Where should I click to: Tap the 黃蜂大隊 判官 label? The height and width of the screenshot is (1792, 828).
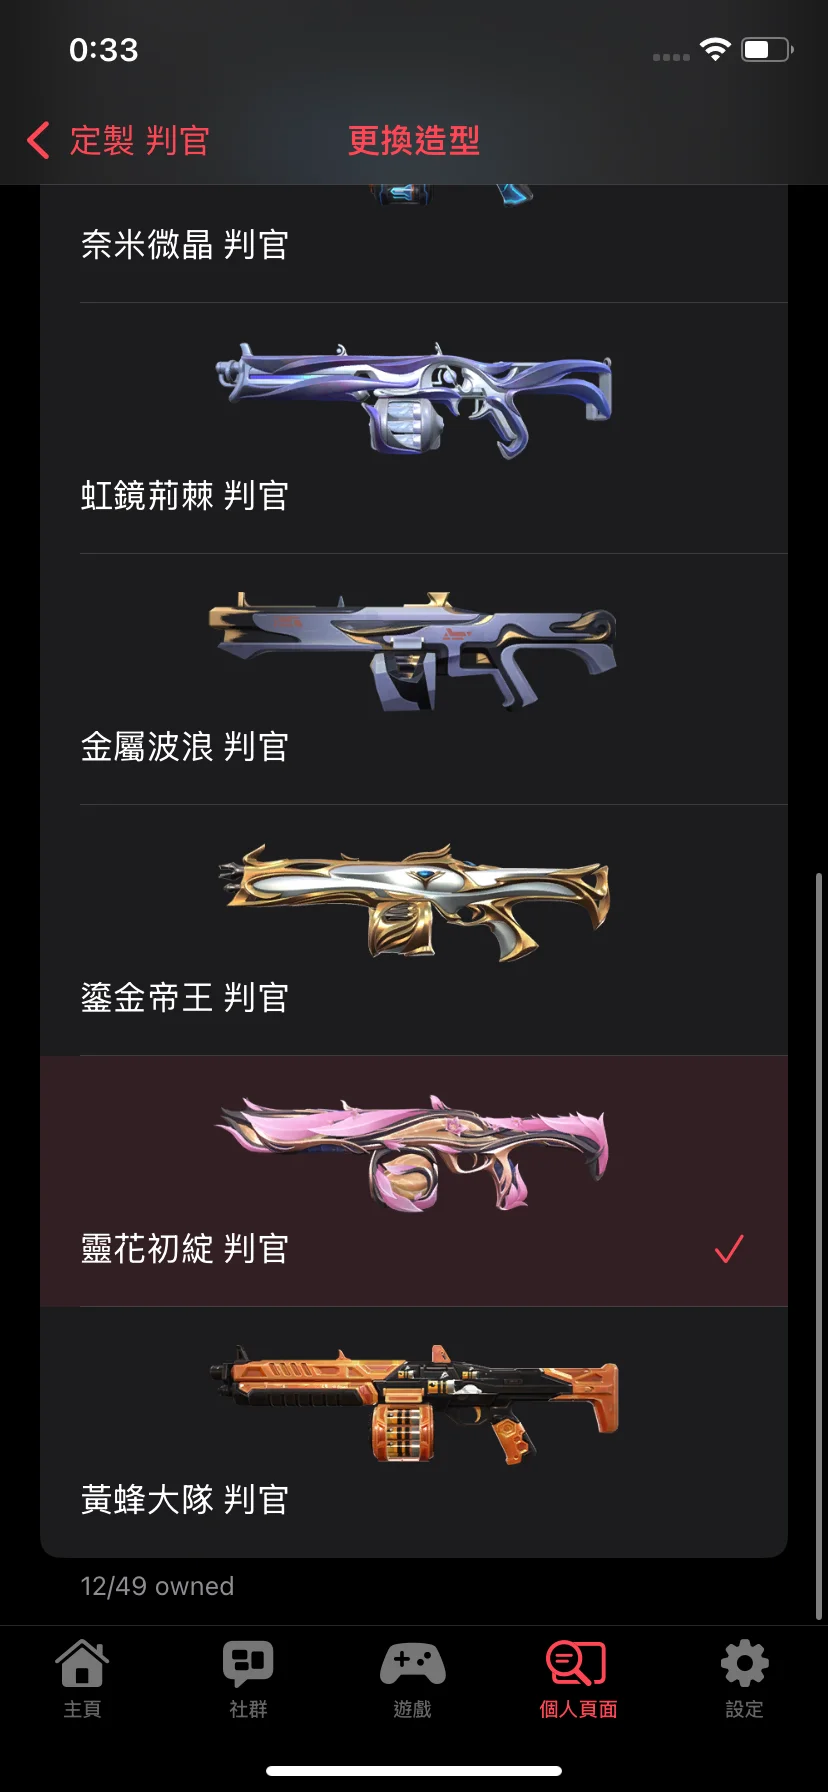(185, 1500)
